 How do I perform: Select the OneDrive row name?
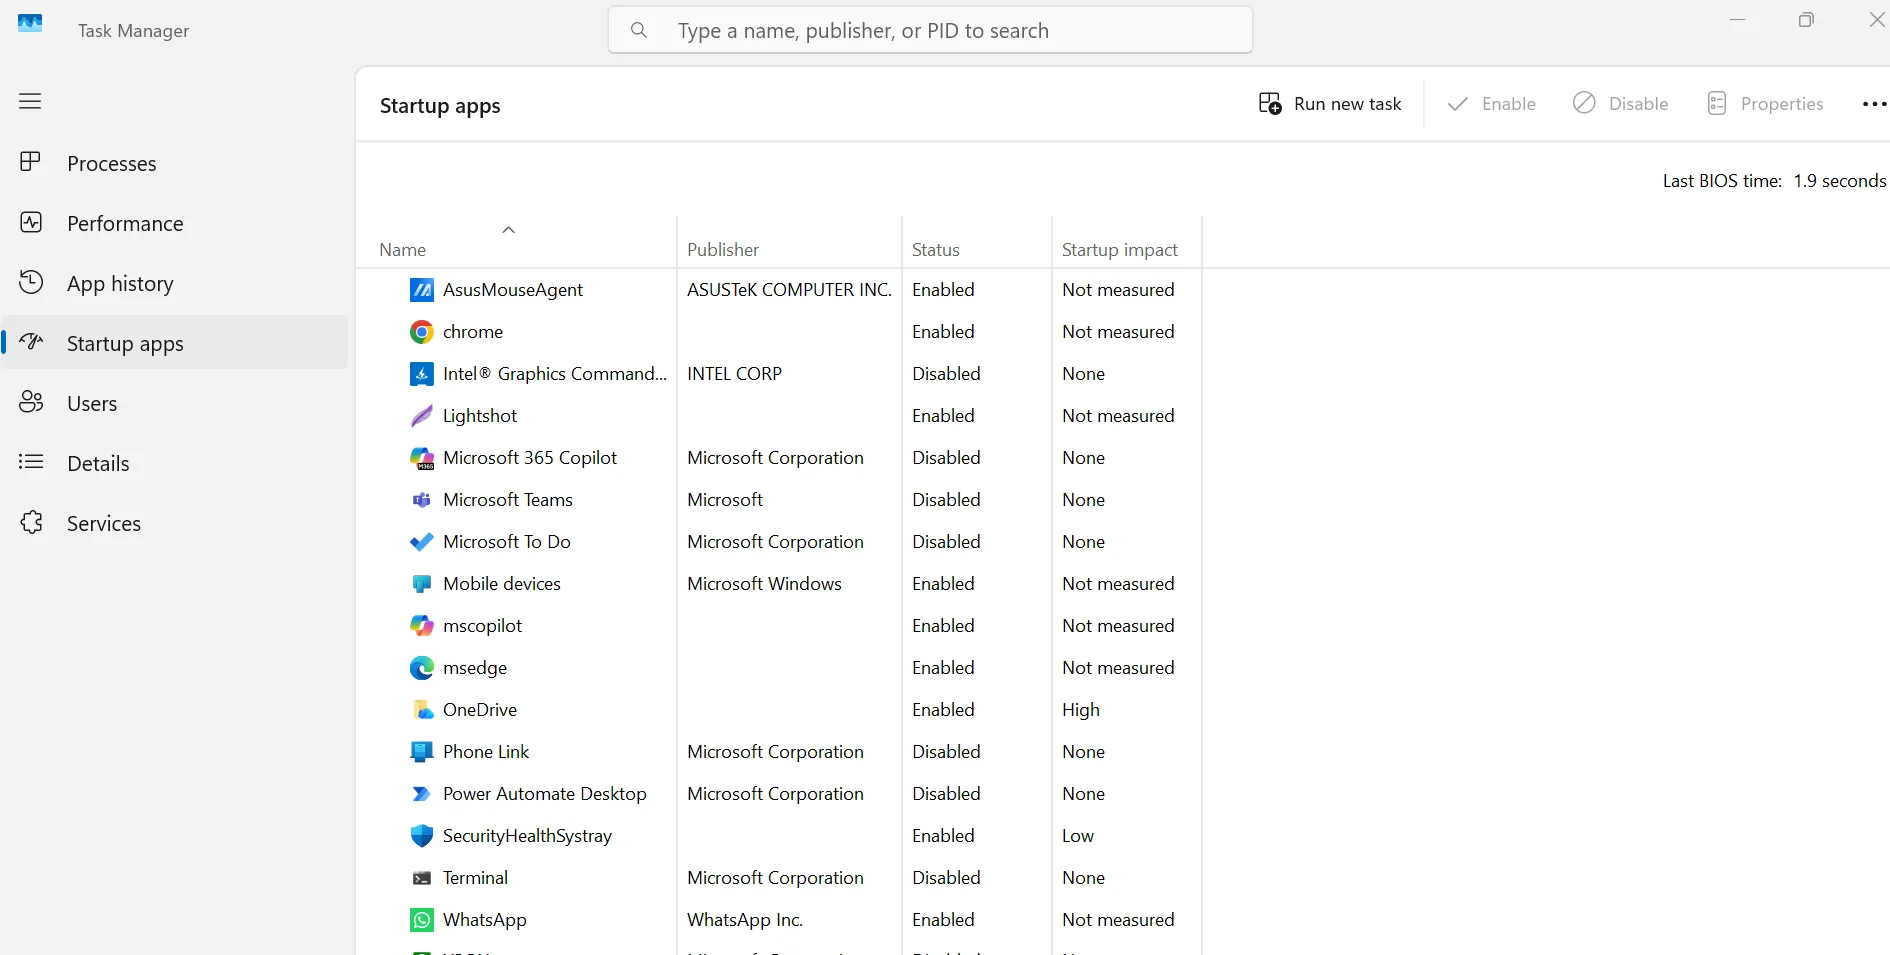pyautogui.click(x=480, y=710)
